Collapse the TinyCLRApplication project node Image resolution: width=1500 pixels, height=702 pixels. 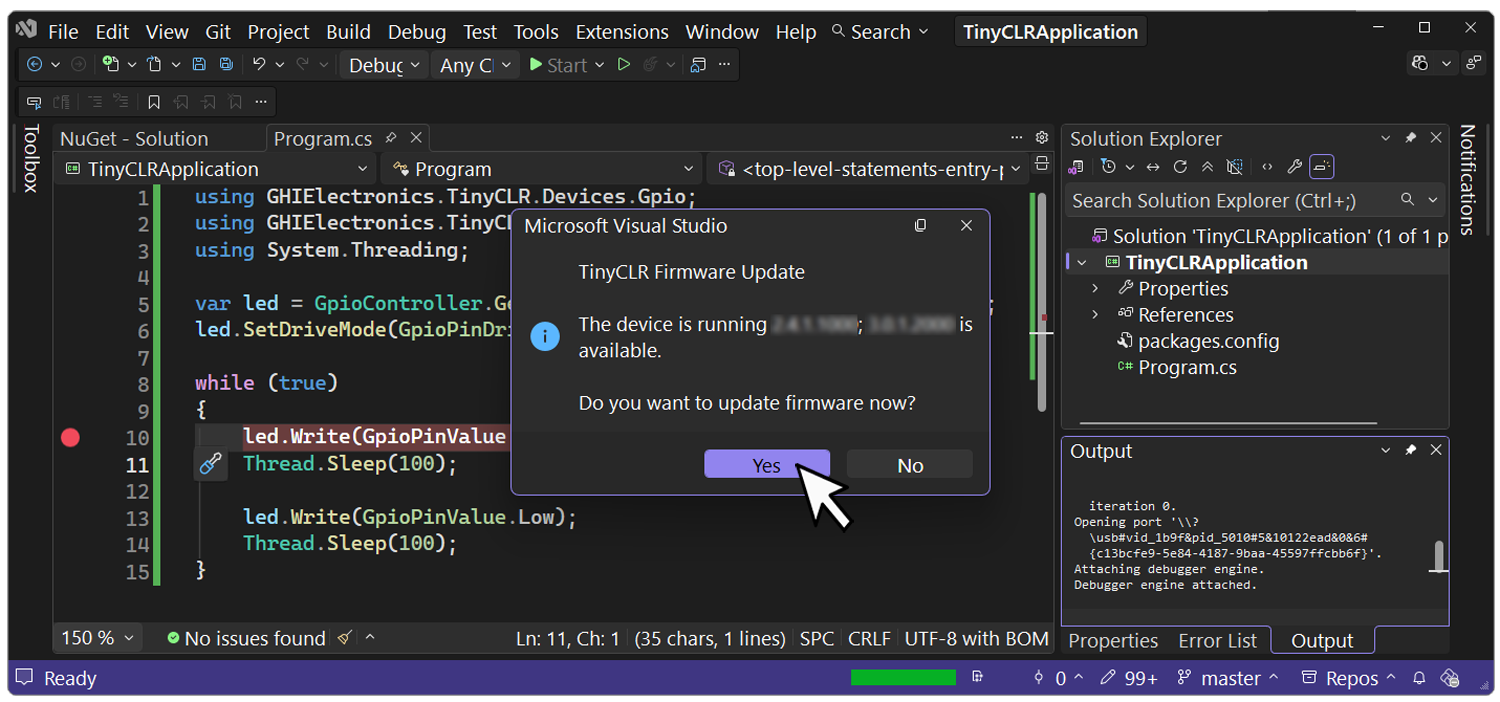point(1081,262)
